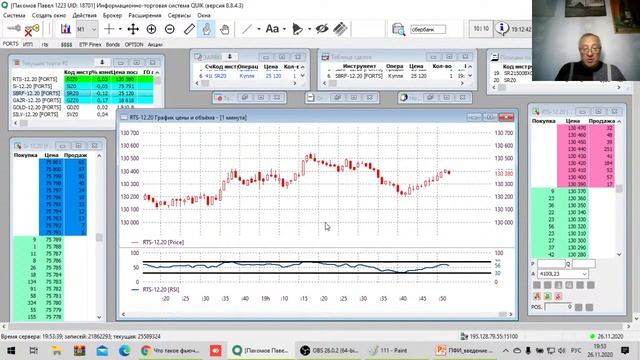Image resolution: width=640 pixels, height=360 pixels.
Task: Select RTS-12.20 [FORTS] row in quotes table
Action: [x=83, y=79]
